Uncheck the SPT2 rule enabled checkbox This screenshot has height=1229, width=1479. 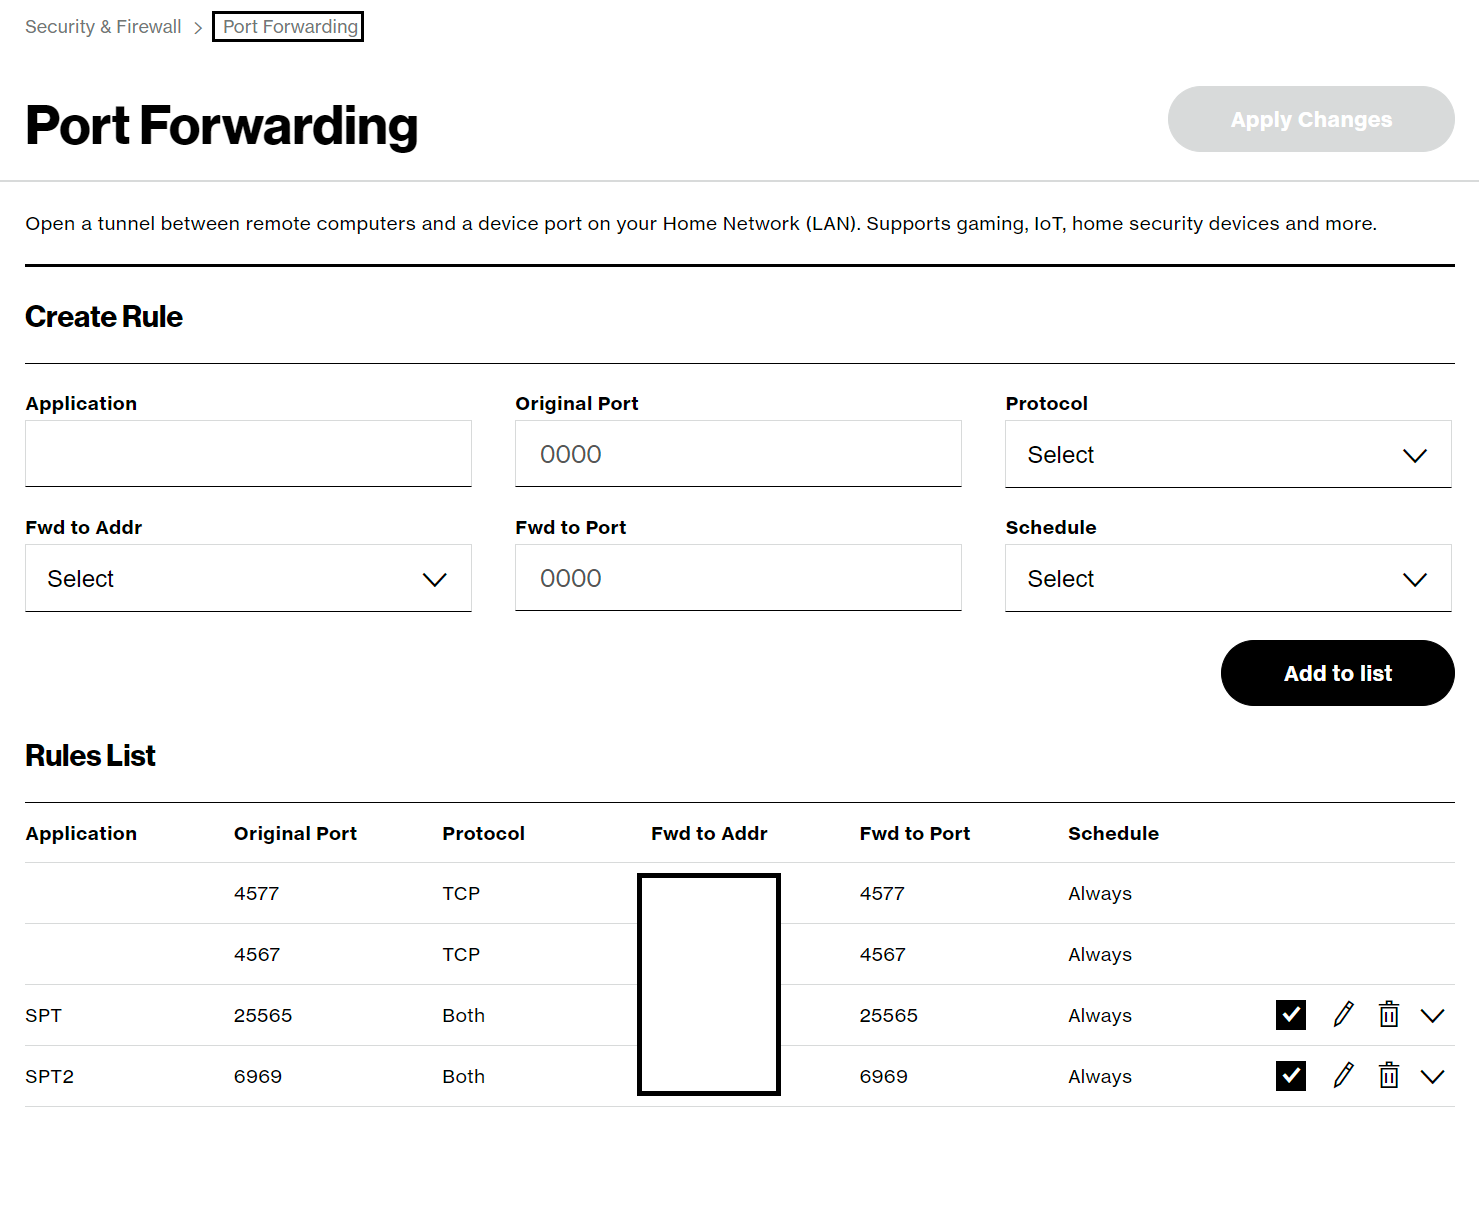[1291, 1076]
